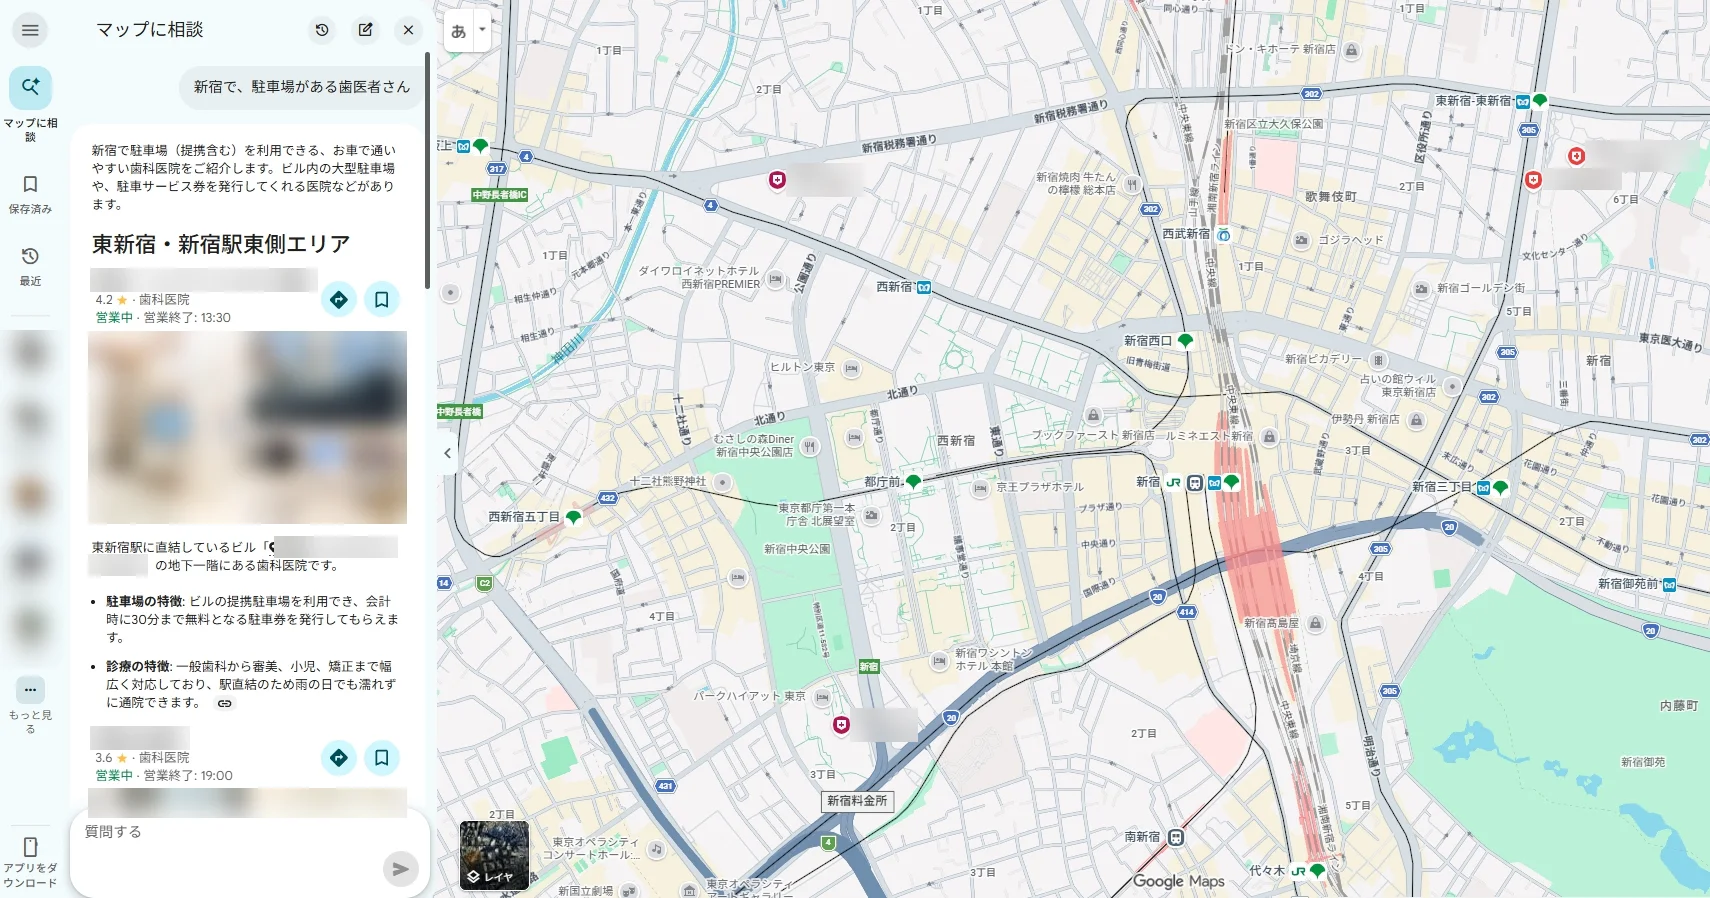Send the question with arrow button
The height and width of the screenshot is (898, 1710).
coord(400,869)
